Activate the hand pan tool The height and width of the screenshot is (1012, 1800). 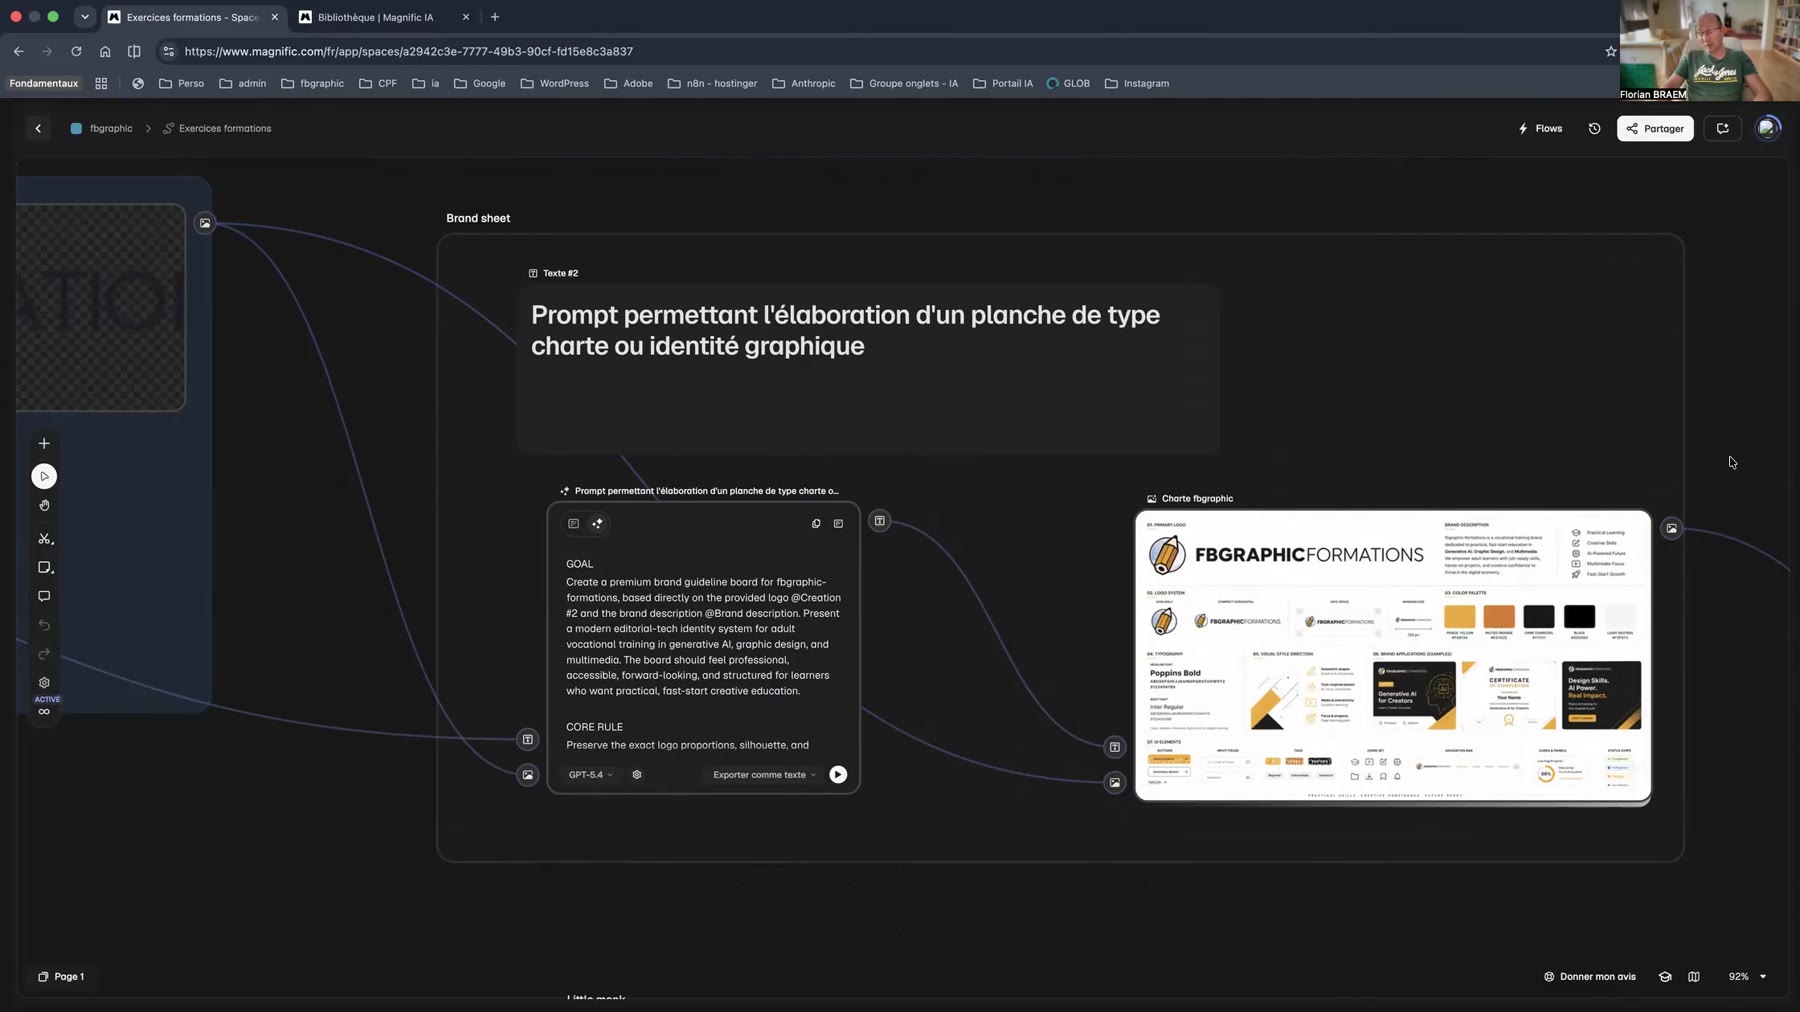44,506
